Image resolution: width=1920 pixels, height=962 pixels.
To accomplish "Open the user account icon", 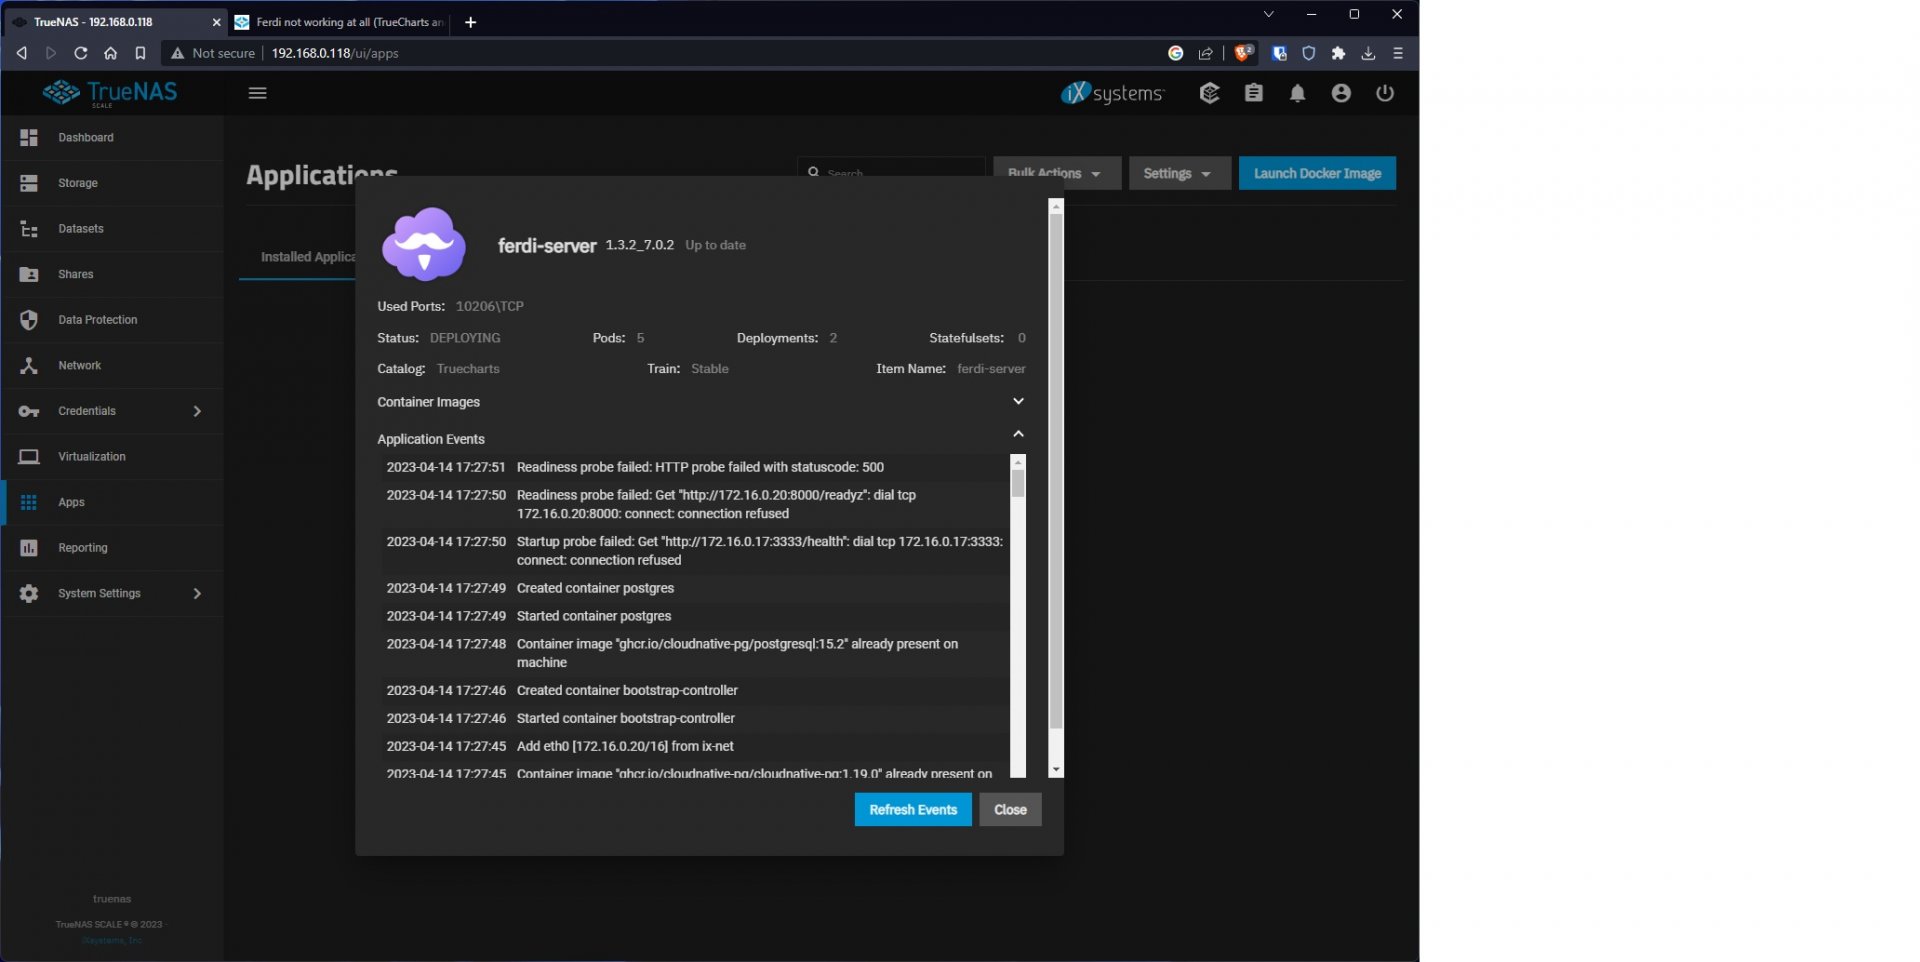I will point(1341,93).
